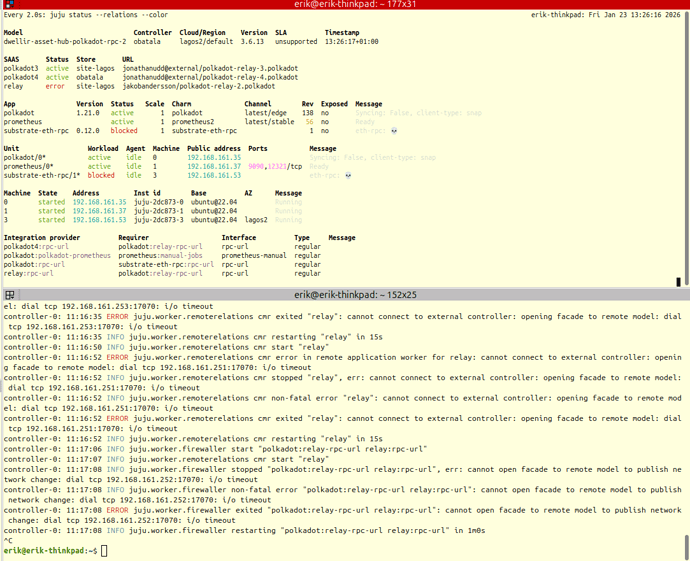690x561 pixels.
Task: Click the Cloud/Region value 'lagos2/default'
Action: pyautogui.click(x=206, y=42)
